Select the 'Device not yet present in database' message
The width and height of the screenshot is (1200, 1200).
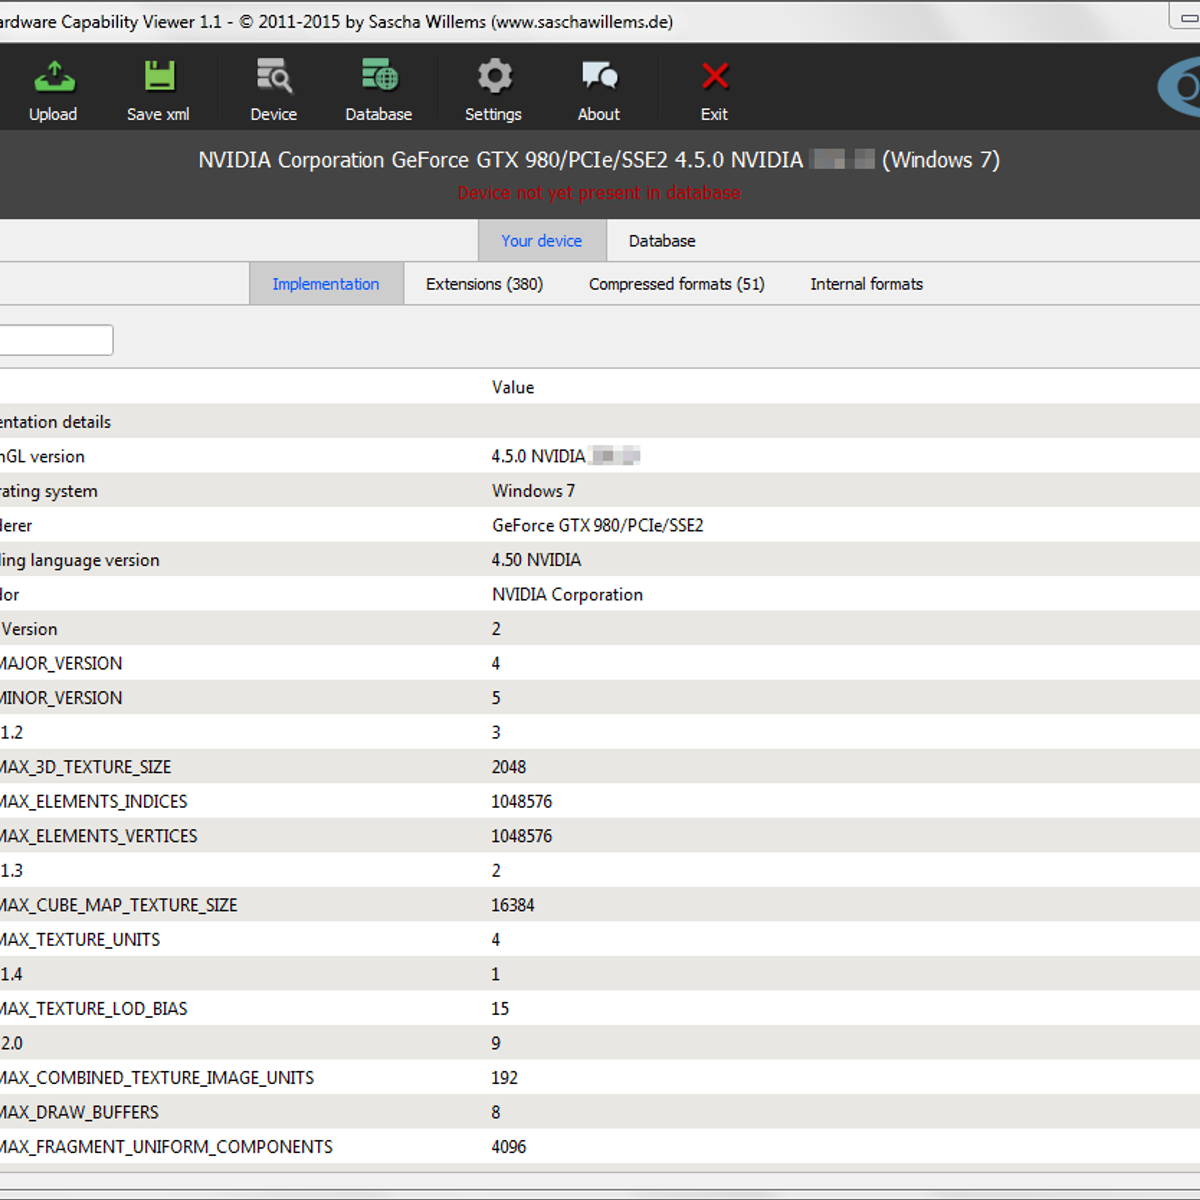[599, 193]
